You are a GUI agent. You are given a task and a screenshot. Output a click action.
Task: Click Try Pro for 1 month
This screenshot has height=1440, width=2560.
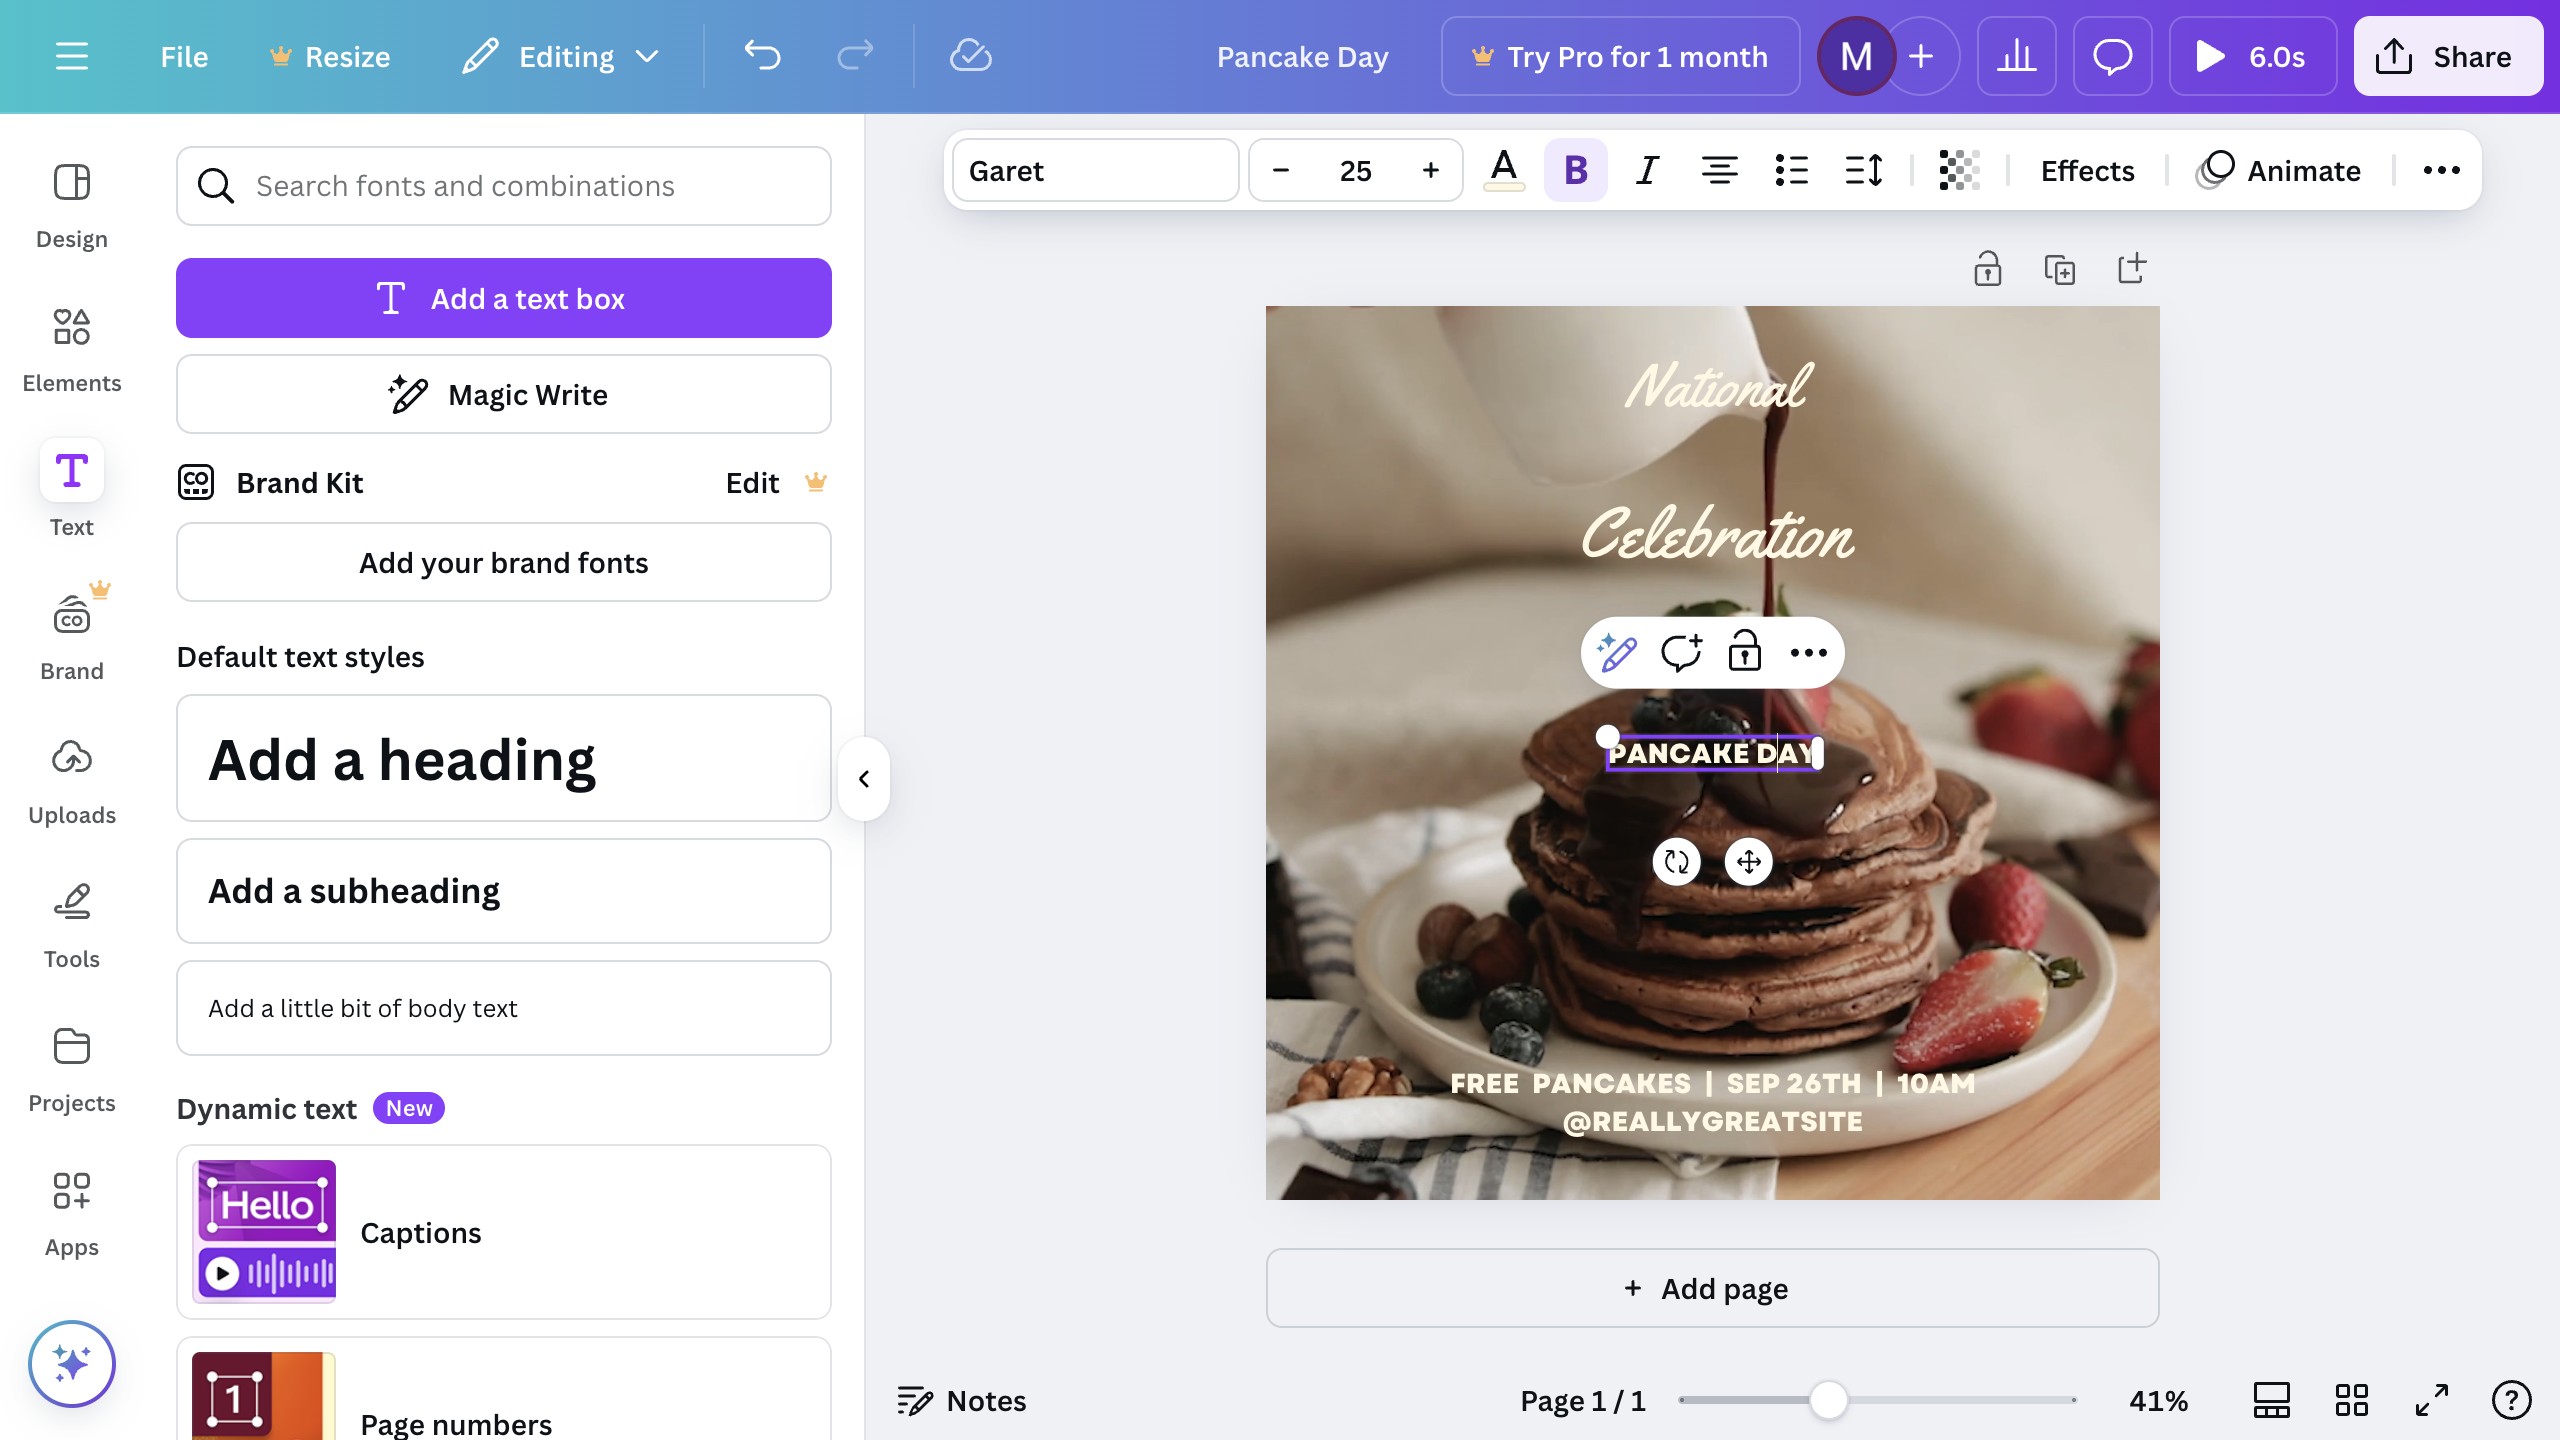[1620, 57]
